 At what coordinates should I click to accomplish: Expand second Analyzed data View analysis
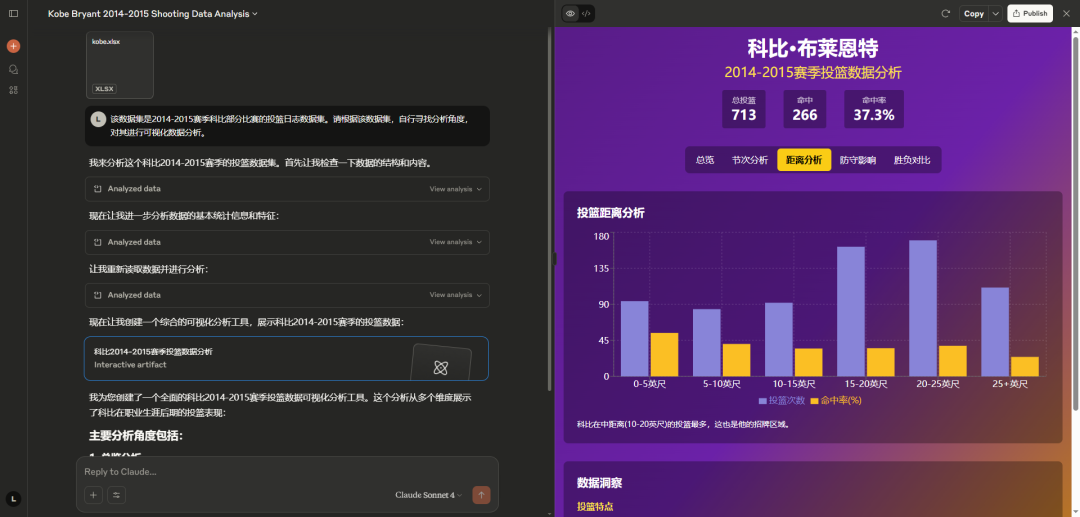pos(455,242)
